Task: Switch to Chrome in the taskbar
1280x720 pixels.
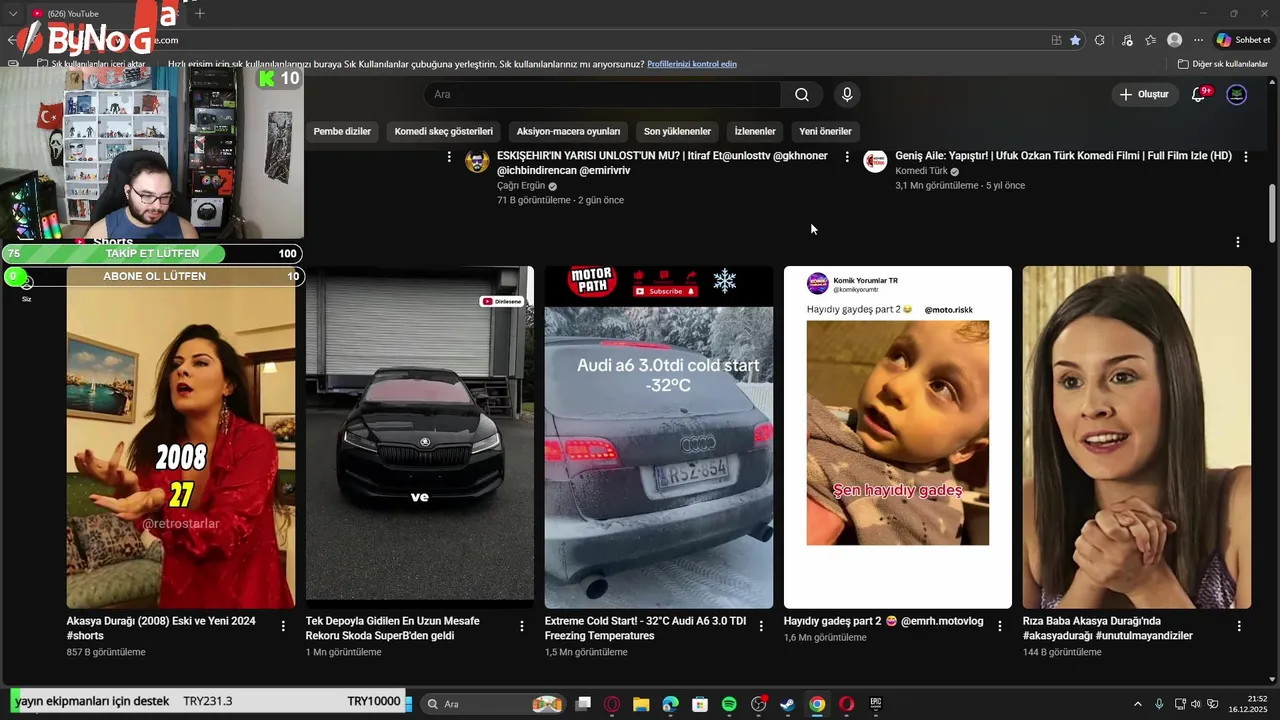Action: click(x=817, y=704)
